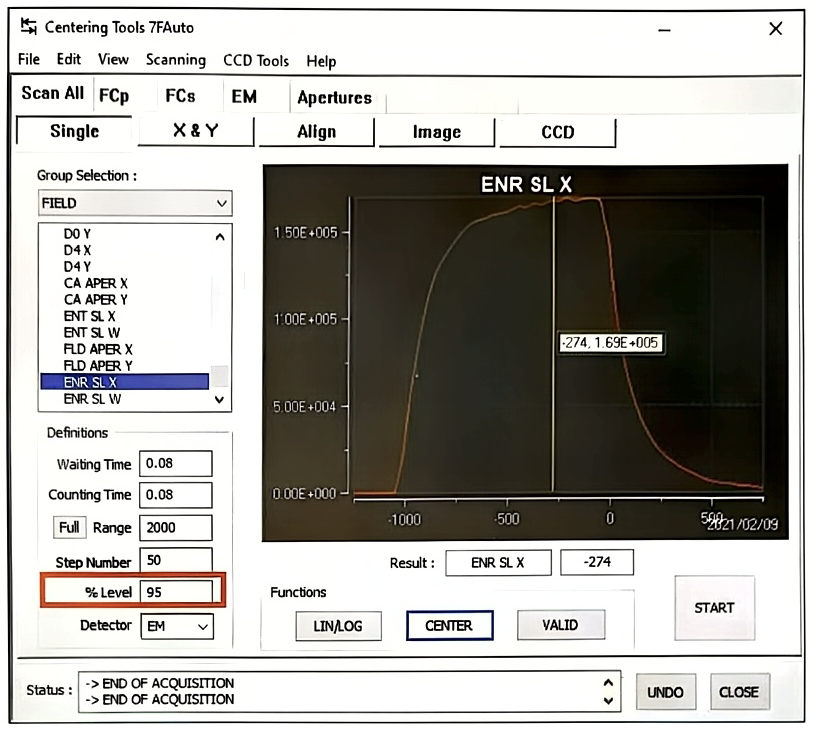
Task: Click the CENTER function button
Action: (x=449, y=626)
